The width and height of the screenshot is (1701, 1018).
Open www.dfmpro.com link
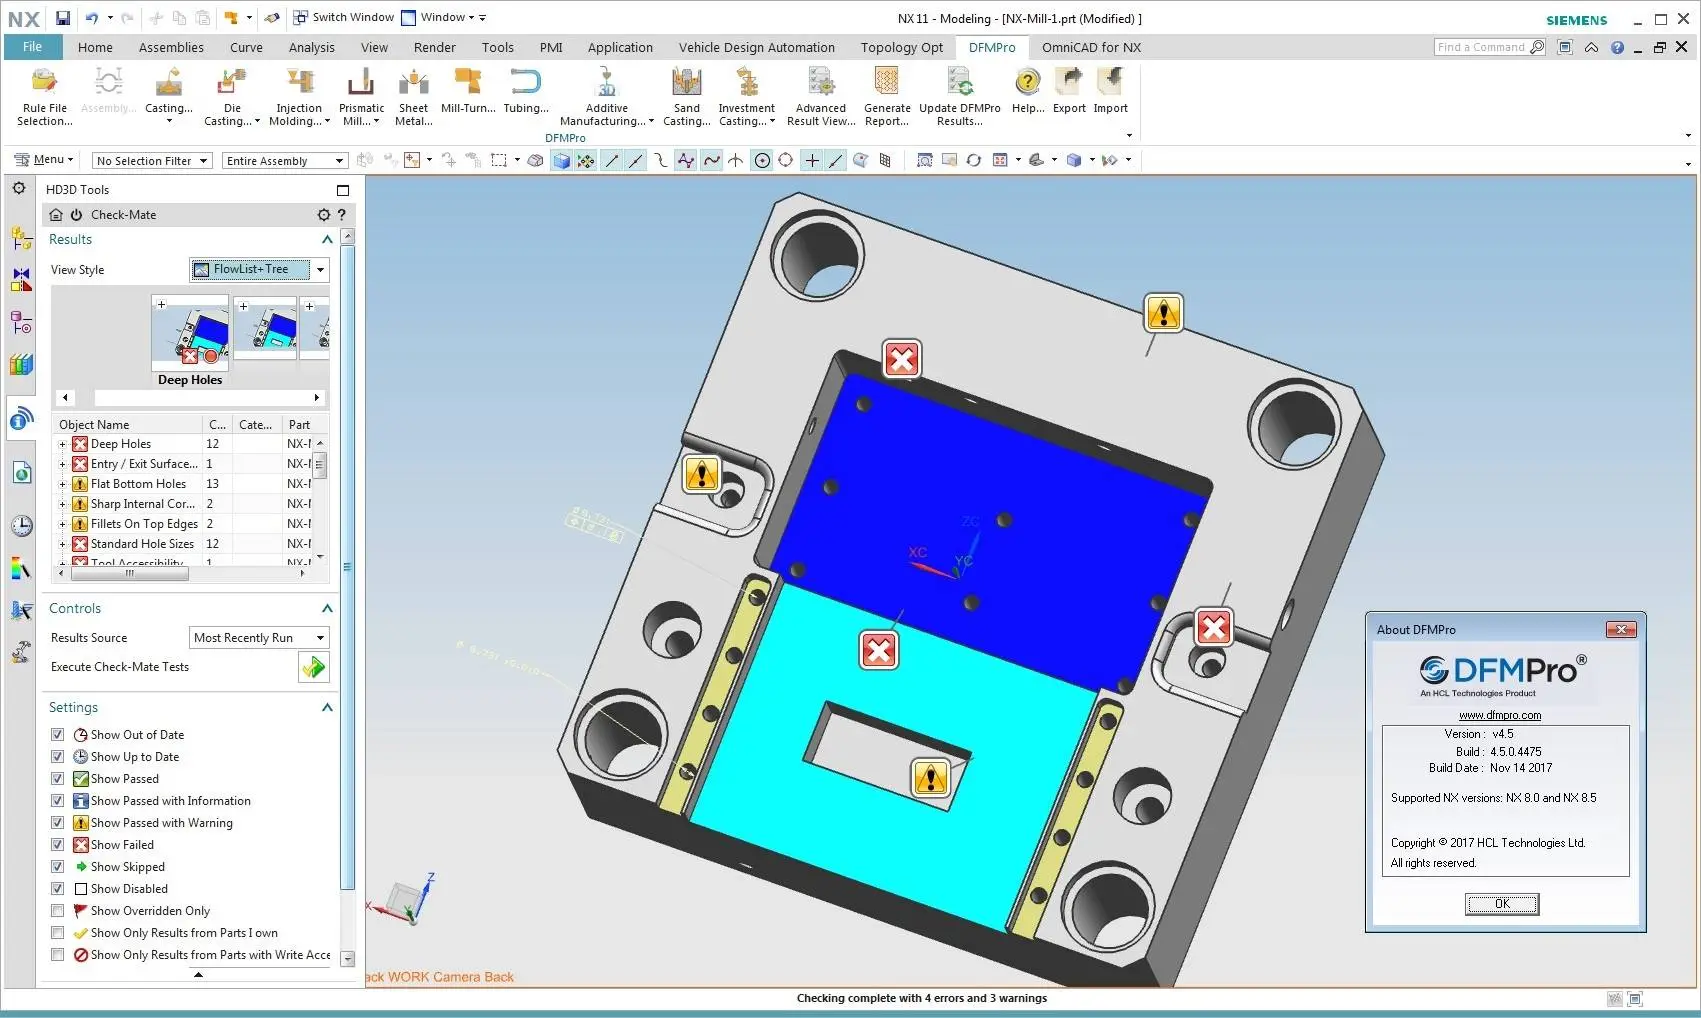tap(1499, 715)
